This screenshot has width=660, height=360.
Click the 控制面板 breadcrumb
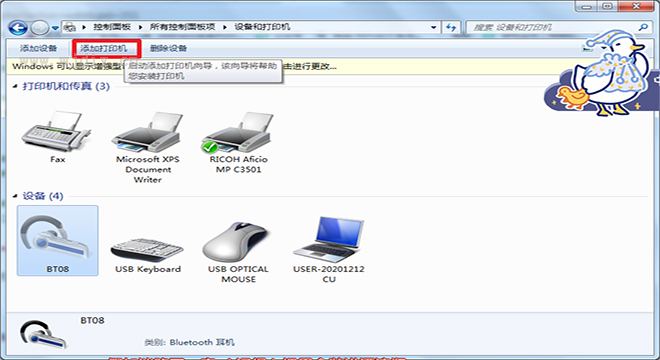[x=112, y=27]
